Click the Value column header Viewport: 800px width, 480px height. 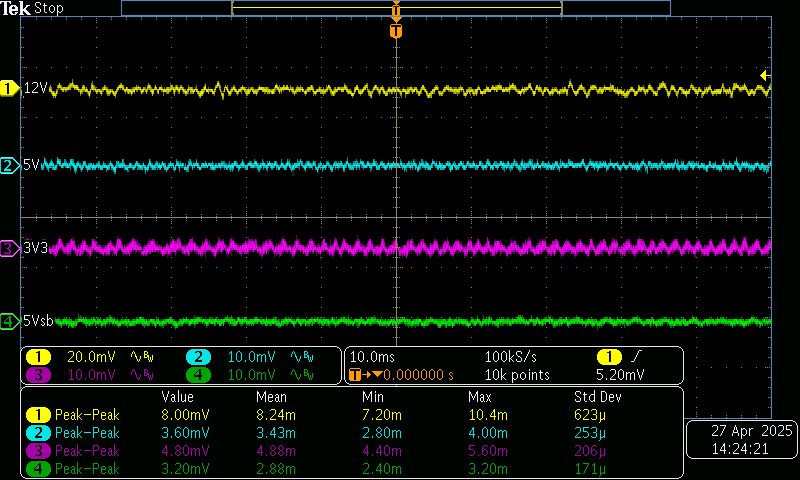[x=178, y=397]
